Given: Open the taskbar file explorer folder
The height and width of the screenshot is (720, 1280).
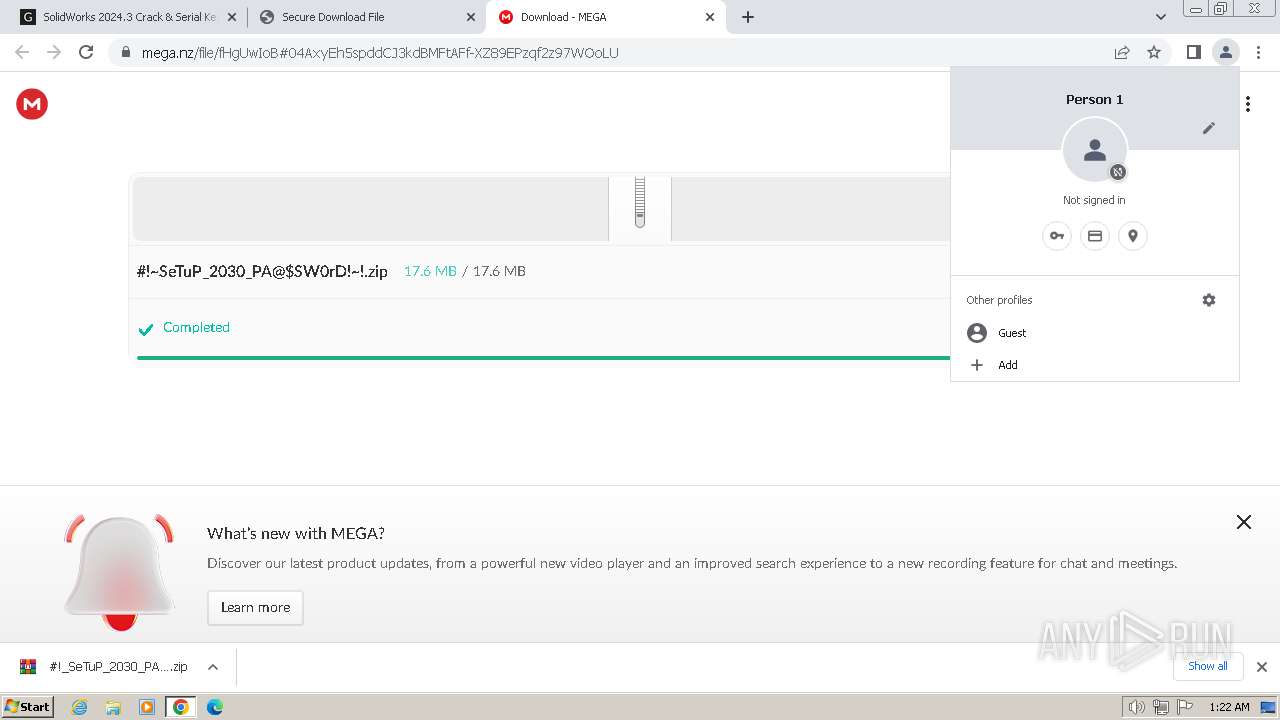Looking at the screenshot, I should coord(113,707).
